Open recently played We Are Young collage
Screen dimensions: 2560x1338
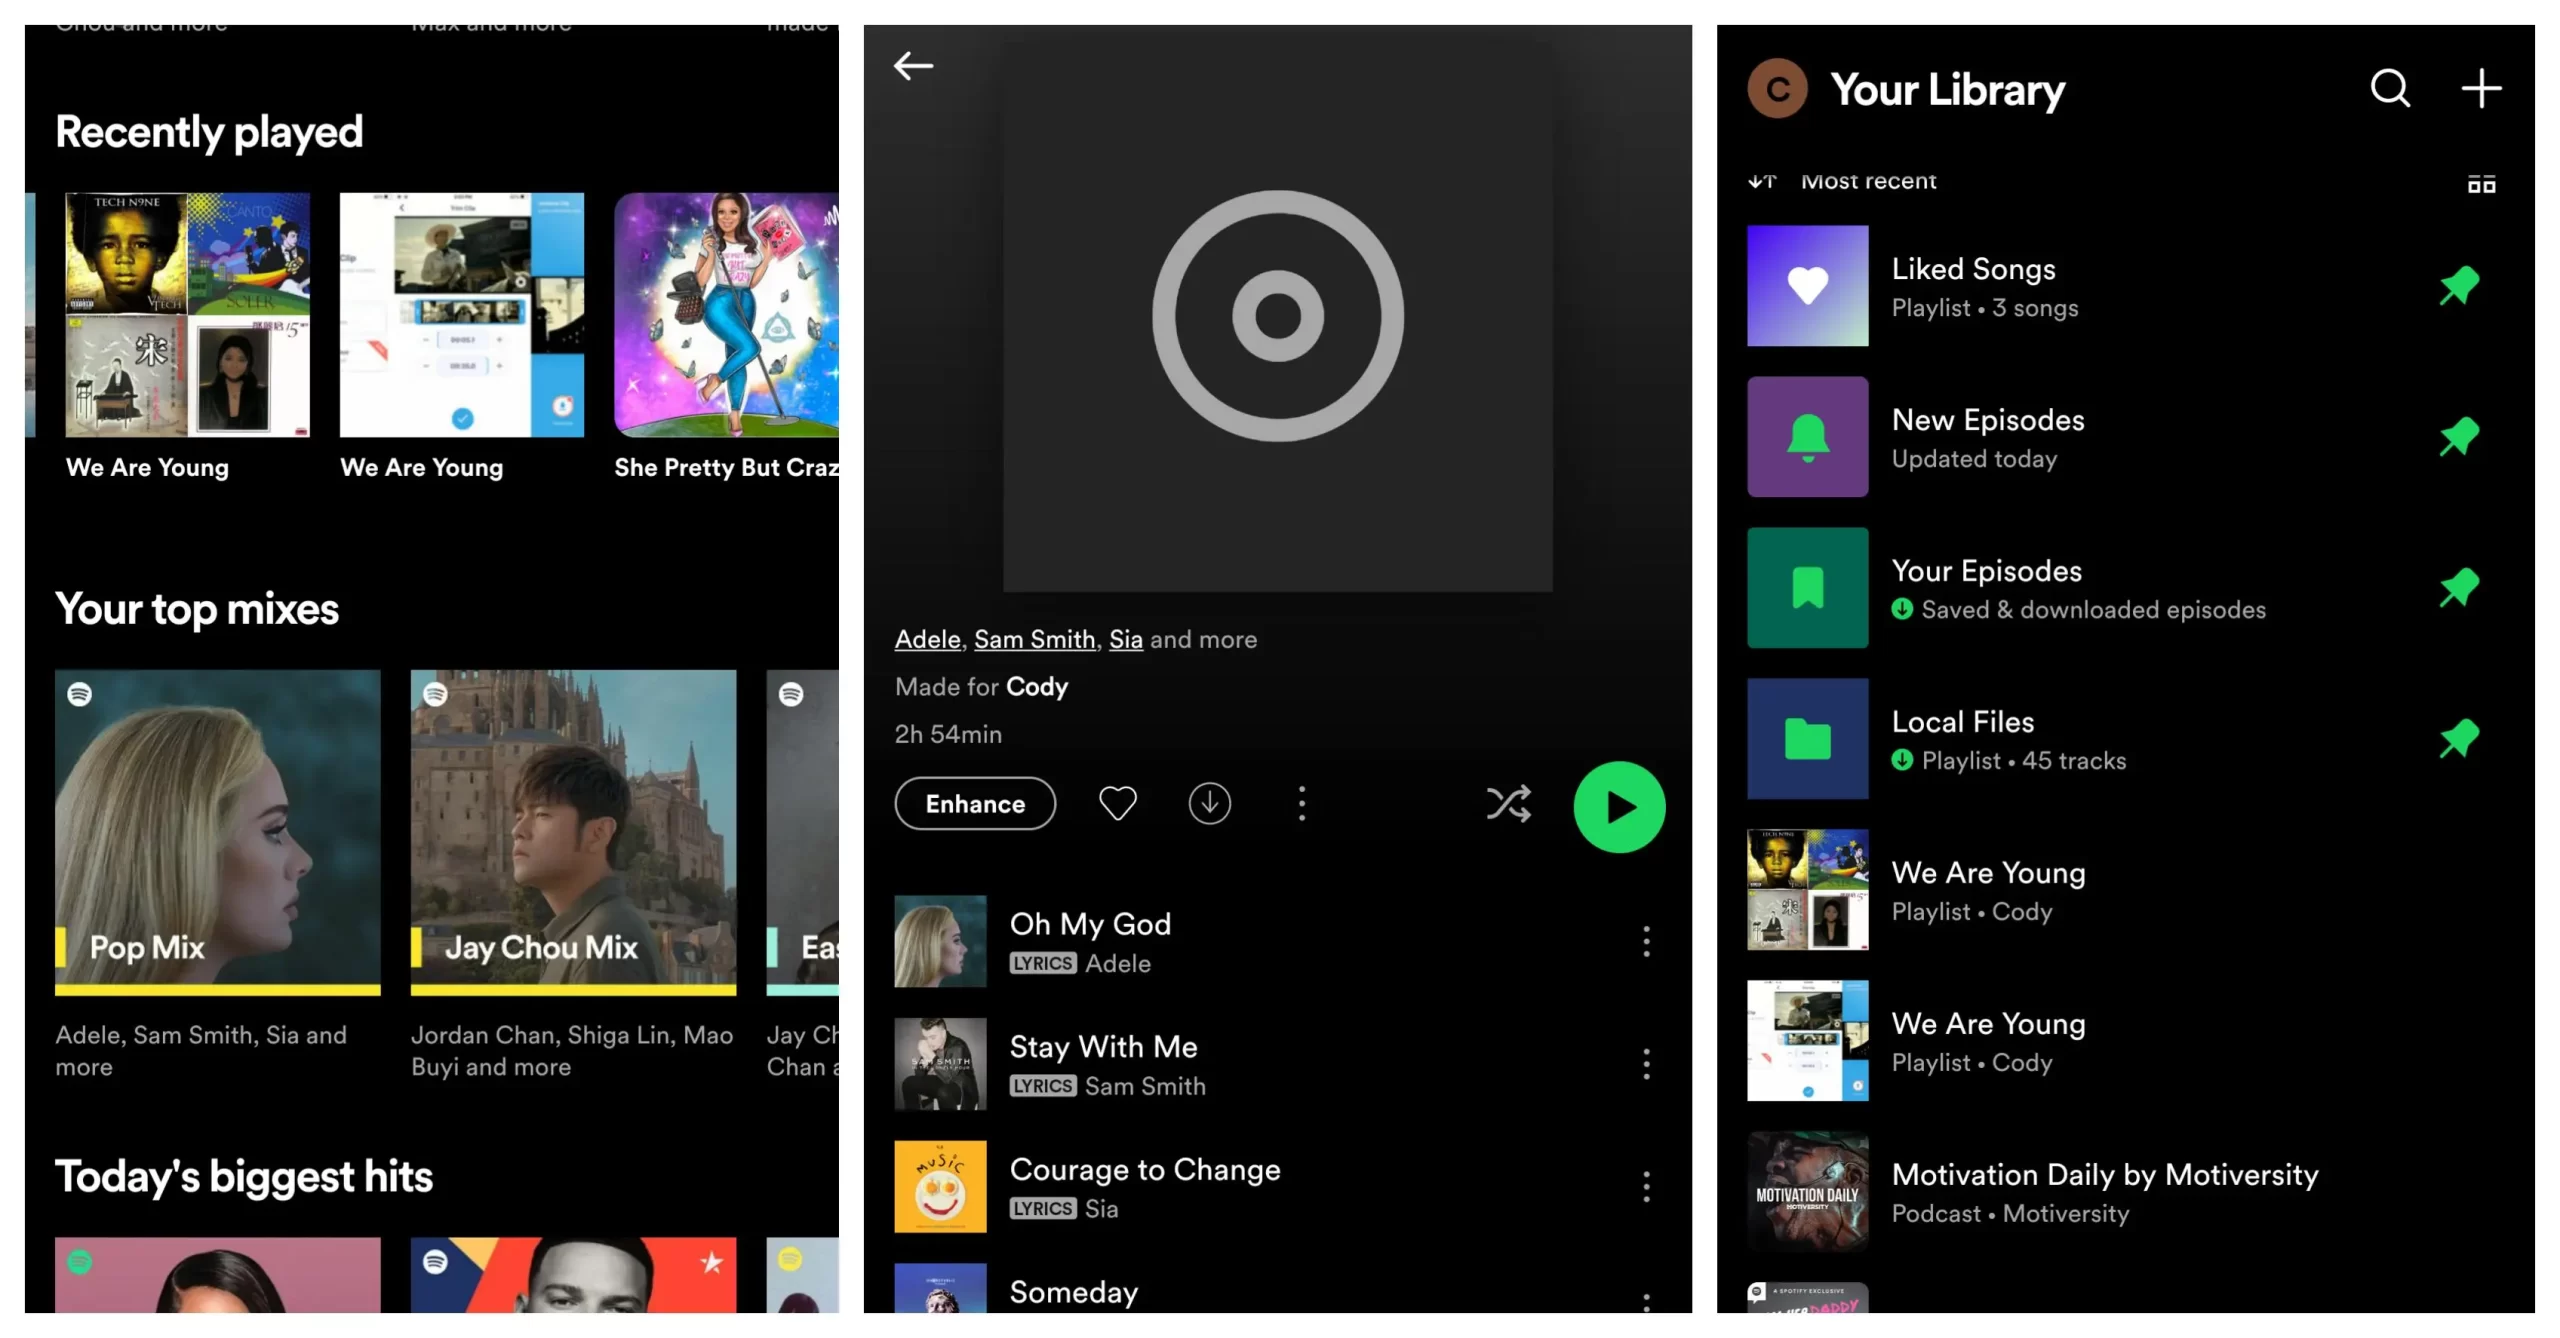pyautogui.click(x=187, y=315)
